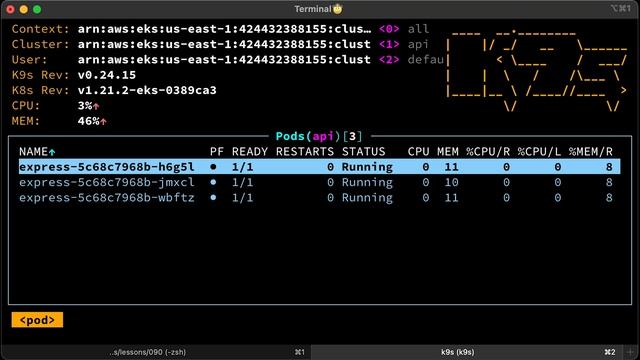Viewport: 640px width, 360px height.
Task: Maximize the Terminal window
Action: click(37, 9)
